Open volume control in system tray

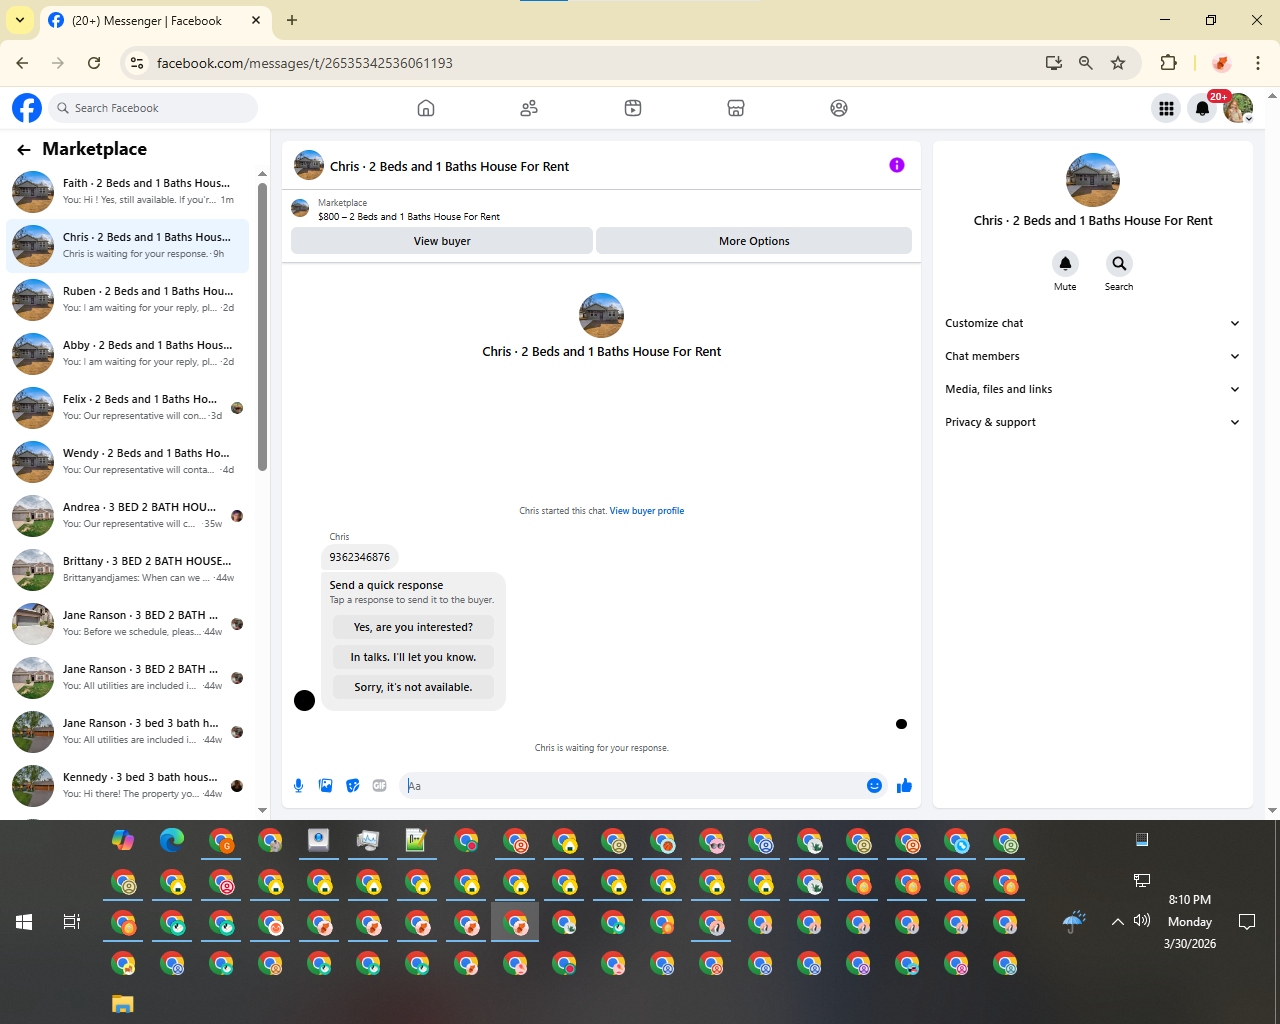pos(1142,921)
